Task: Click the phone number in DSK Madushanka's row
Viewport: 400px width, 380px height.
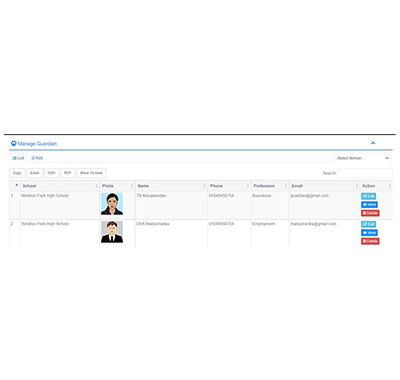Action: (x=221, y=224)
